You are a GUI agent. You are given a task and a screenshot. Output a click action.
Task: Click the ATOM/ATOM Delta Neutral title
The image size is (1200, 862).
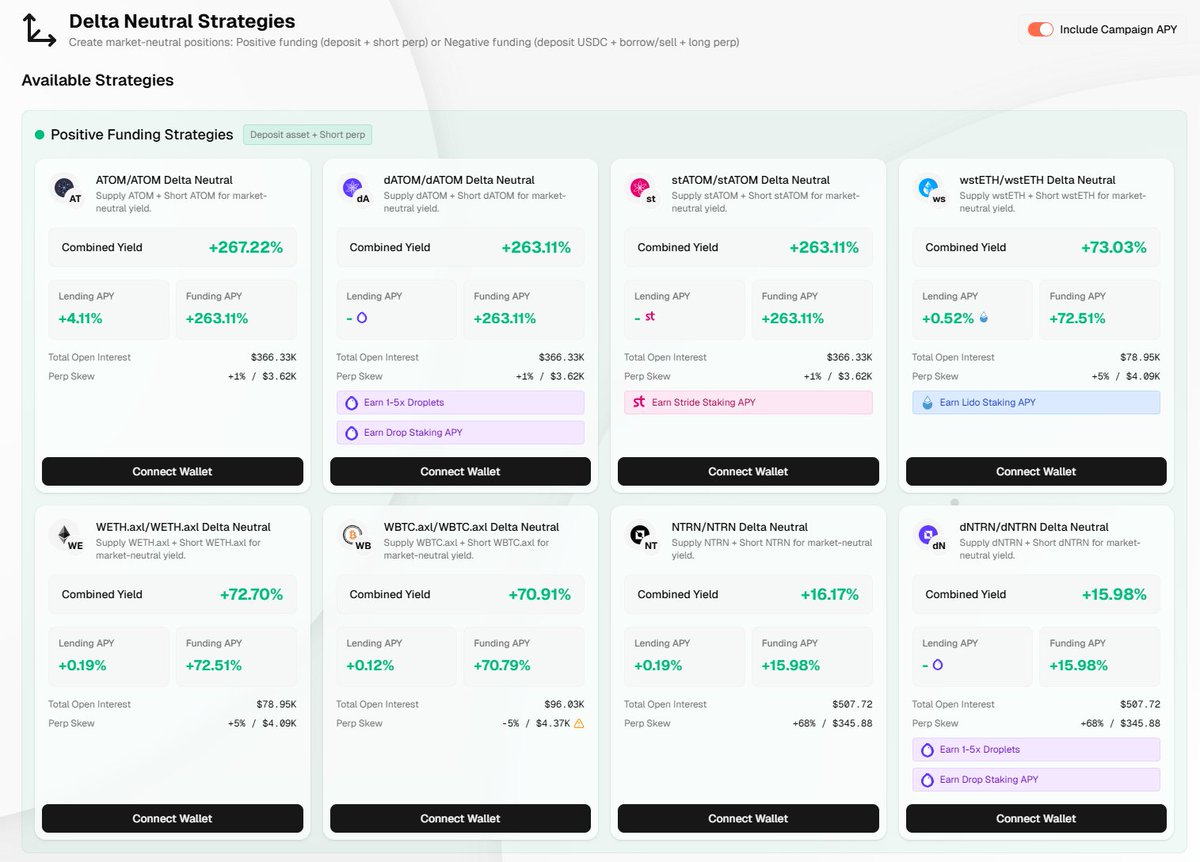[165, 180]
